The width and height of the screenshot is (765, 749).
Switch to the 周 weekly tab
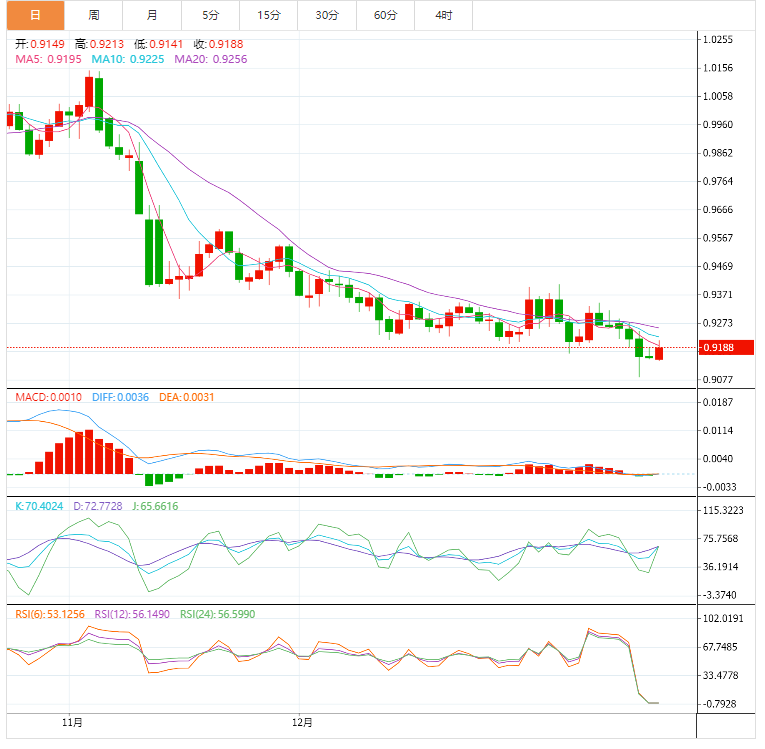click(94, 15)
